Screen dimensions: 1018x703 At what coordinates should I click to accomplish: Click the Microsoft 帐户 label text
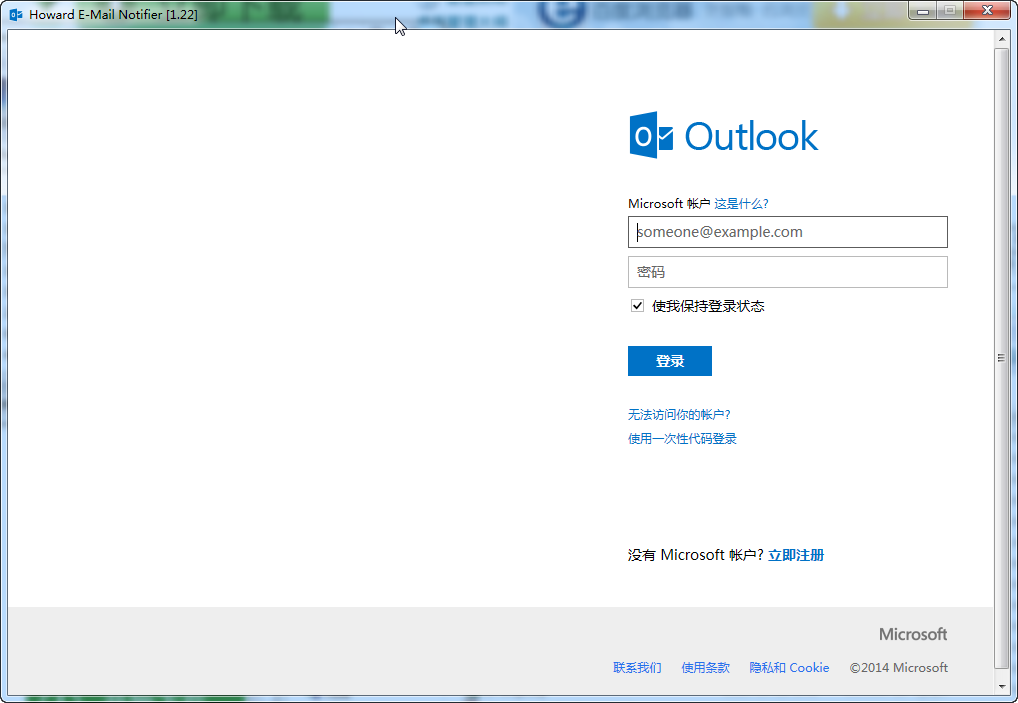pyautogui.click(x=669, y=204)
